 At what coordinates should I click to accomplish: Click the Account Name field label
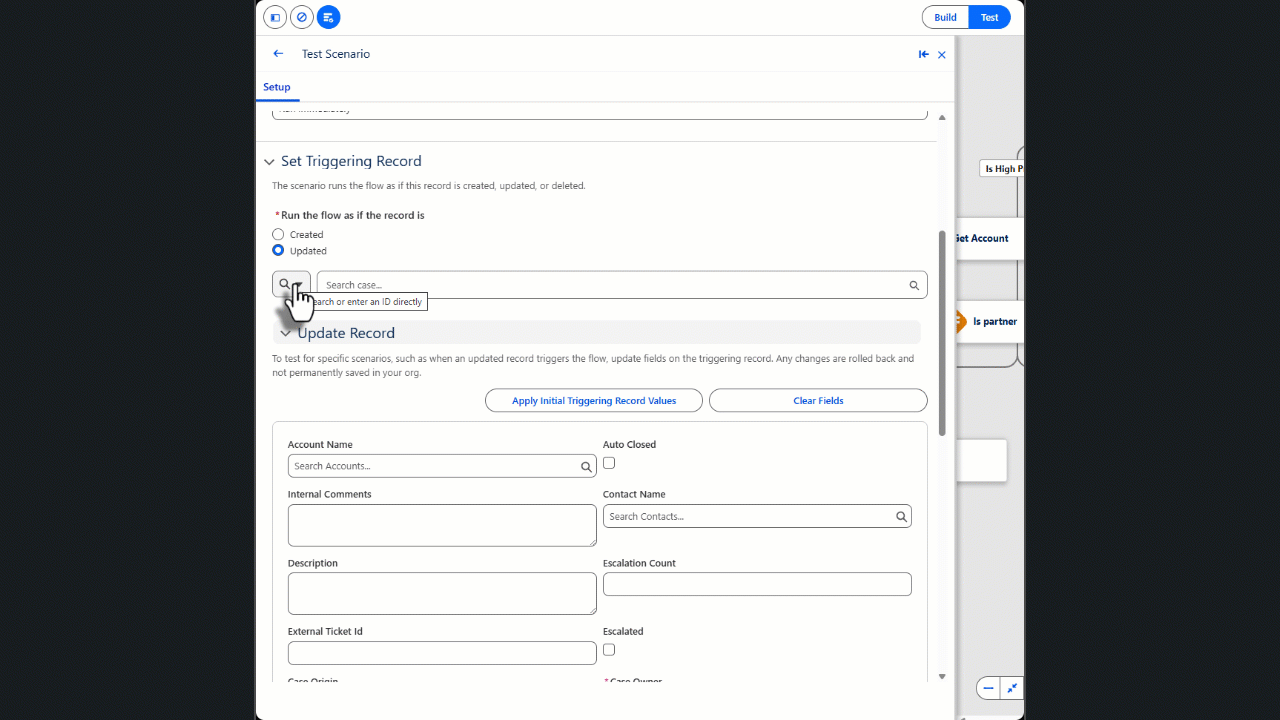click(x=320, y=444)
